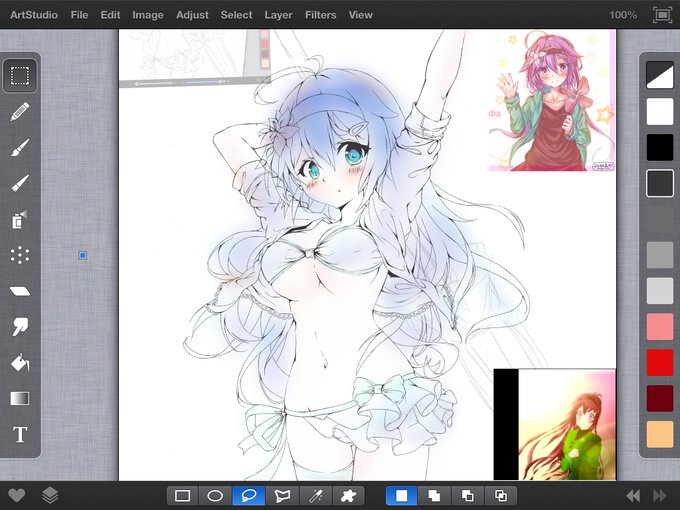The height and width of the screenshot is (510, 680).
Task: Choose ellipse selection shape
Action: pyautogui.click(x=215, y=496)
